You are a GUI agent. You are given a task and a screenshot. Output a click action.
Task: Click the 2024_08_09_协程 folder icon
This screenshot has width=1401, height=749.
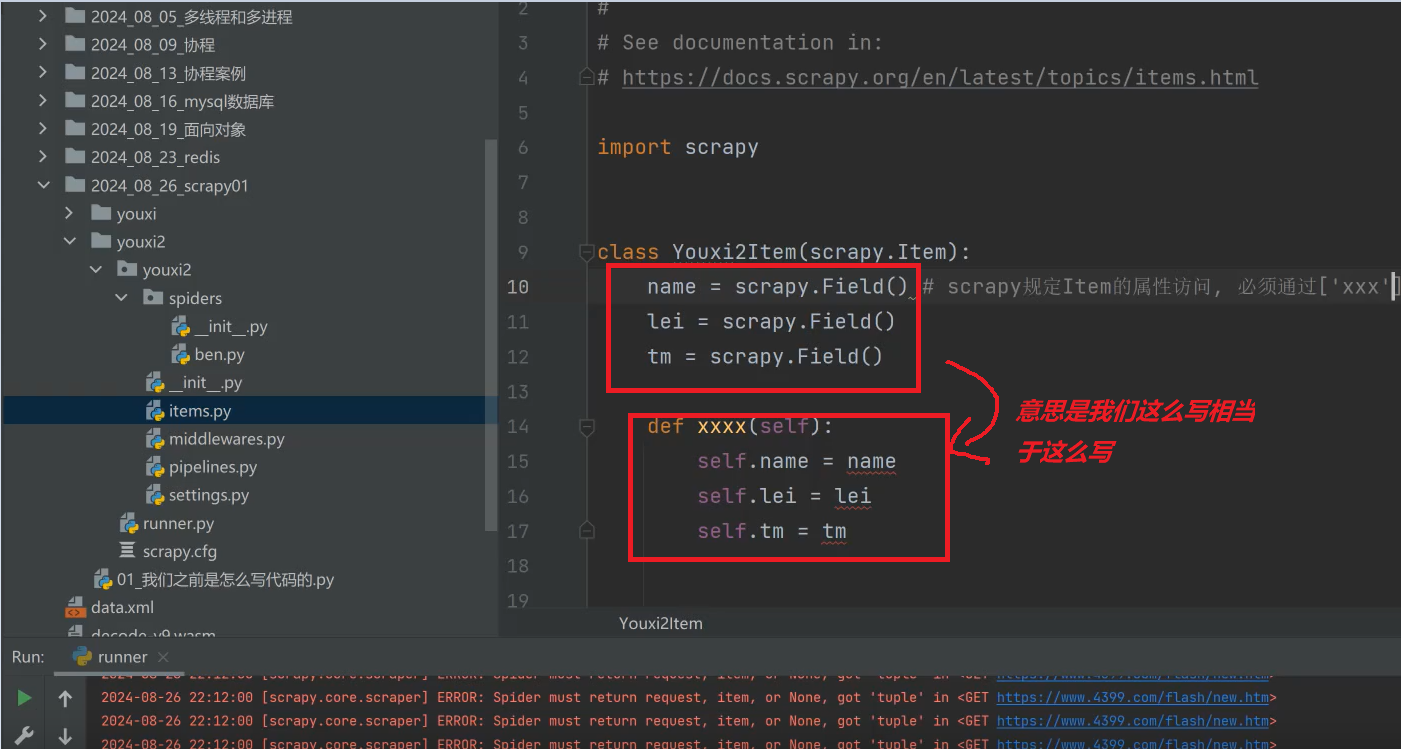(75, 44)
